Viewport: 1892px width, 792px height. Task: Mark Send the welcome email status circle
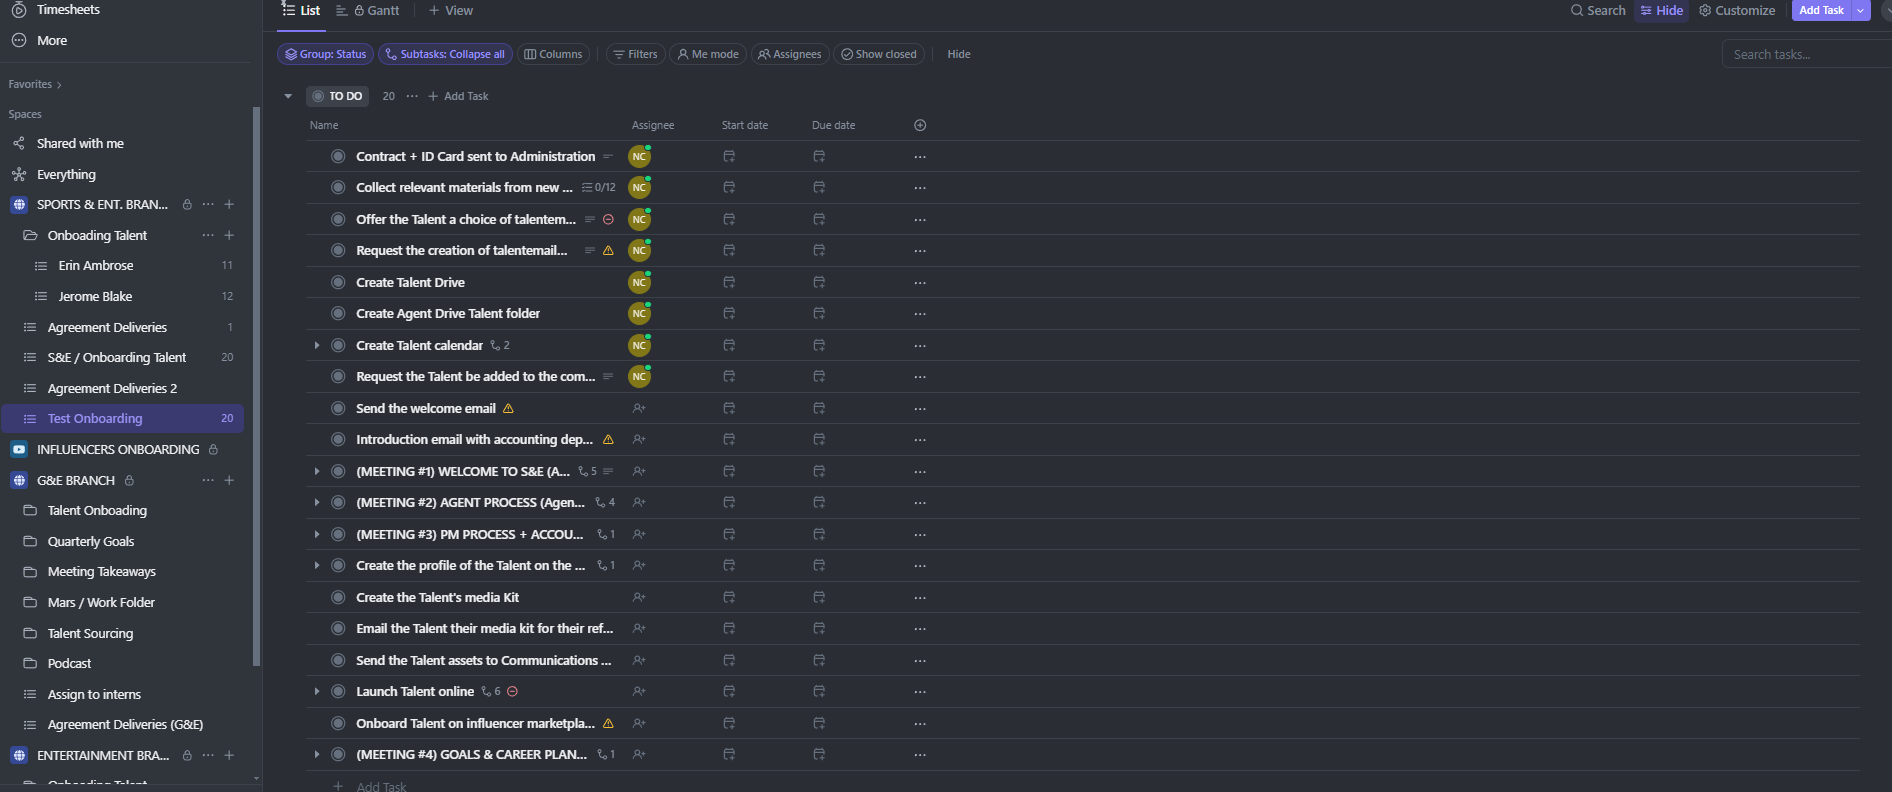(338, 408)
